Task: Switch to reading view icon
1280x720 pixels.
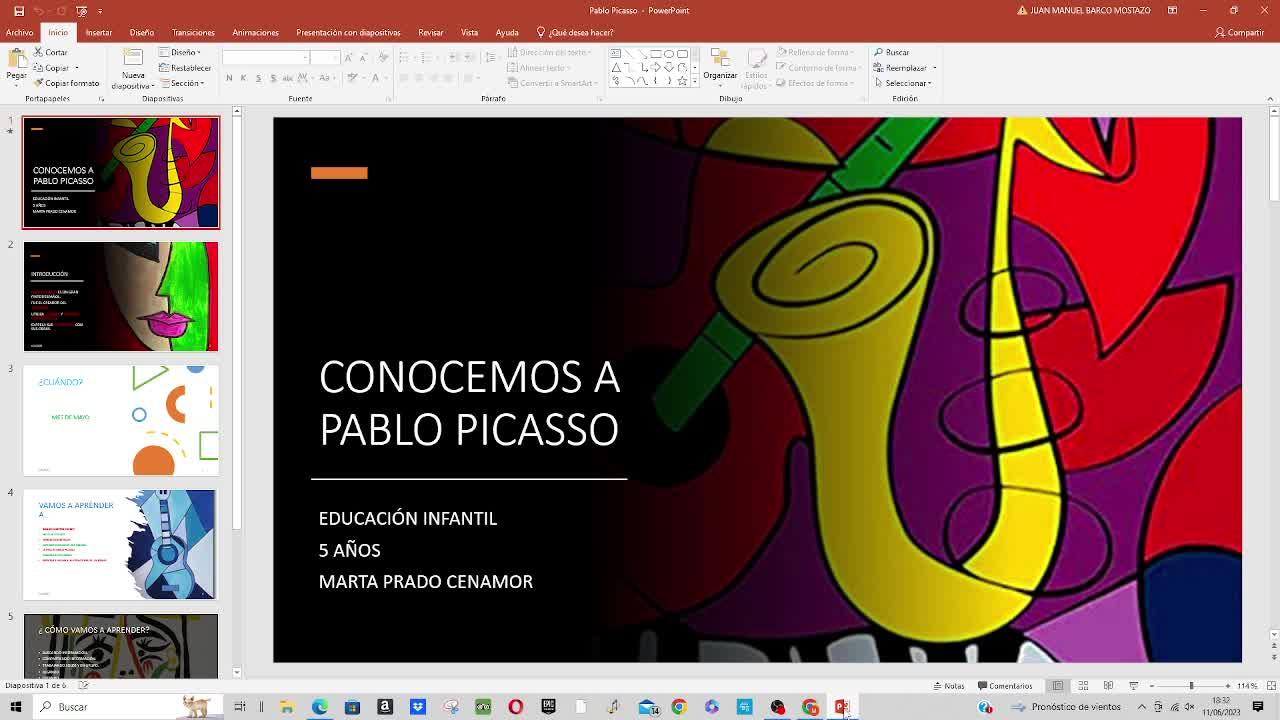Action: click(x=1108, y=686)
